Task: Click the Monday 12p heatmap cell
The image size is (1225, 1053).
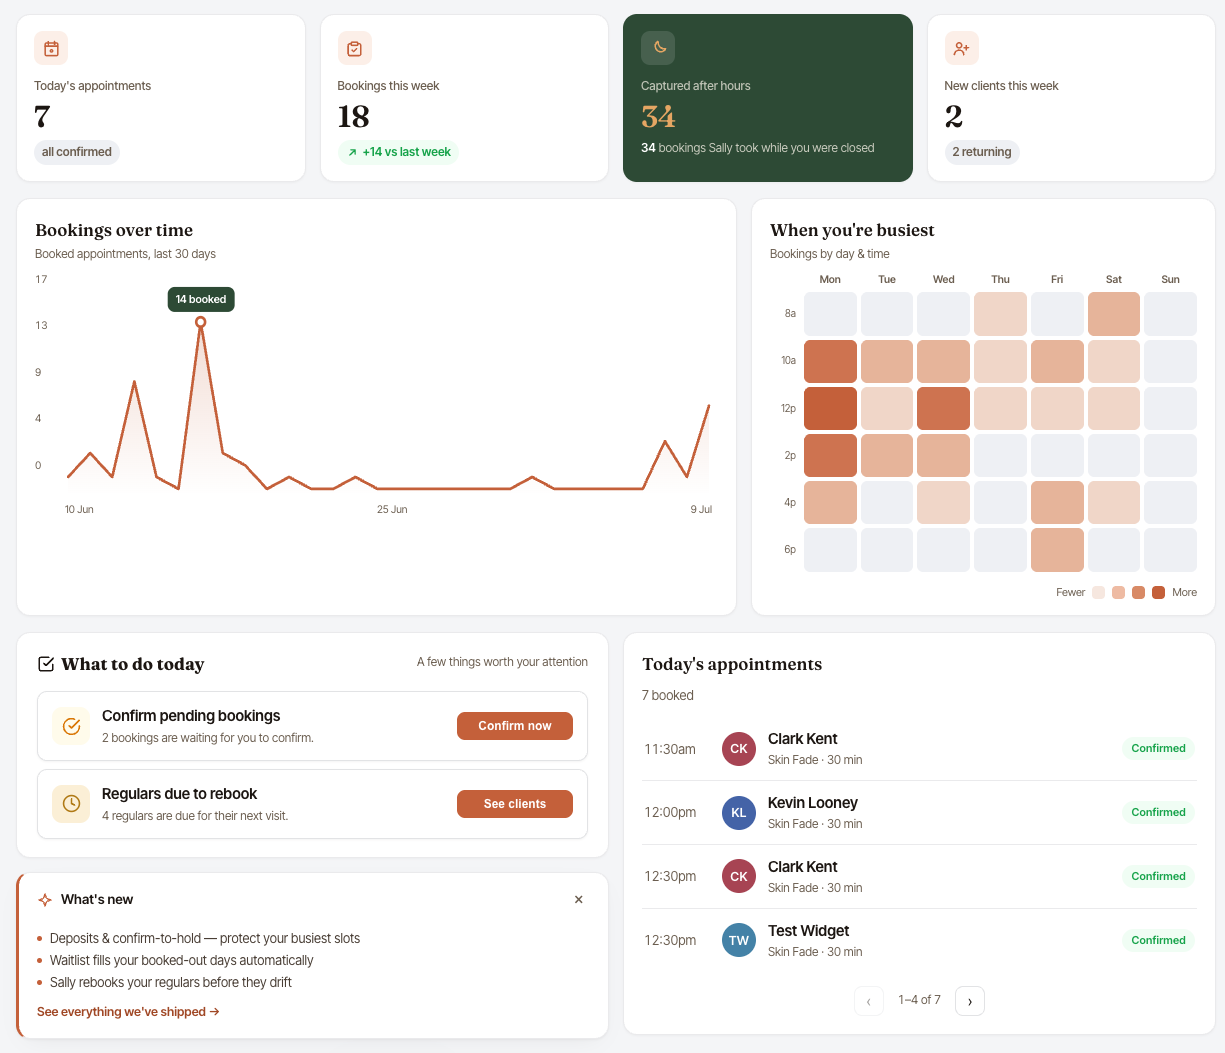Action: [830, 408]
